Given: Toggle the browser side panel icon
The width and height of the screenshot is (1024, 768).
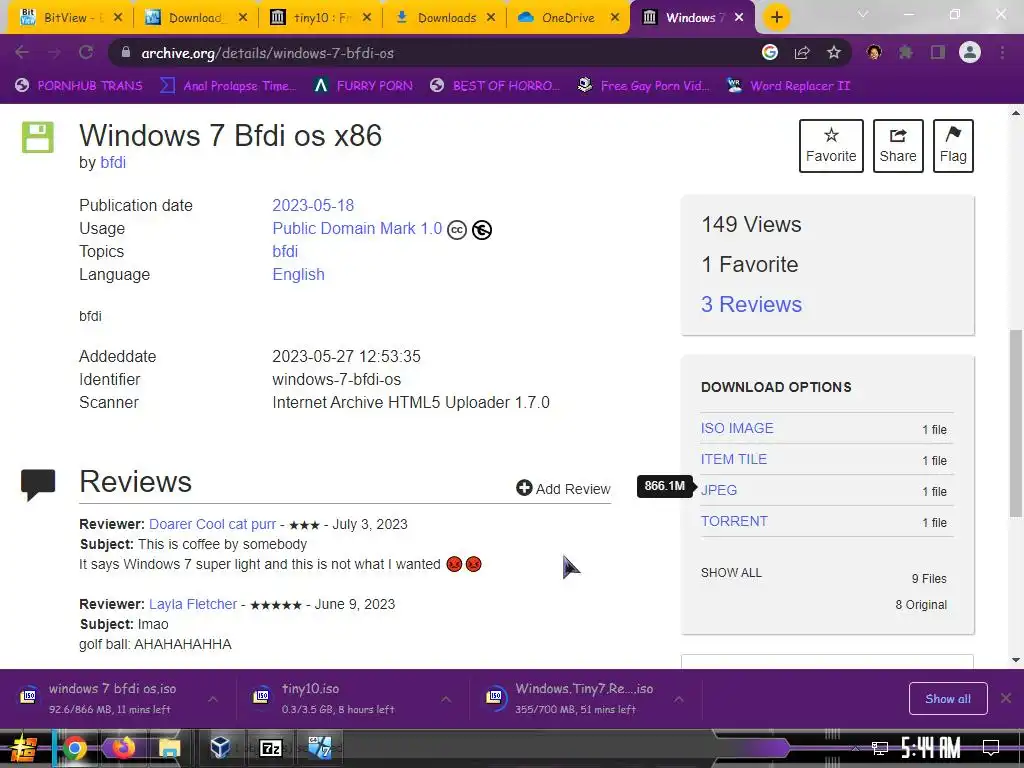Looking at the screenshot, I should point(938,53).
